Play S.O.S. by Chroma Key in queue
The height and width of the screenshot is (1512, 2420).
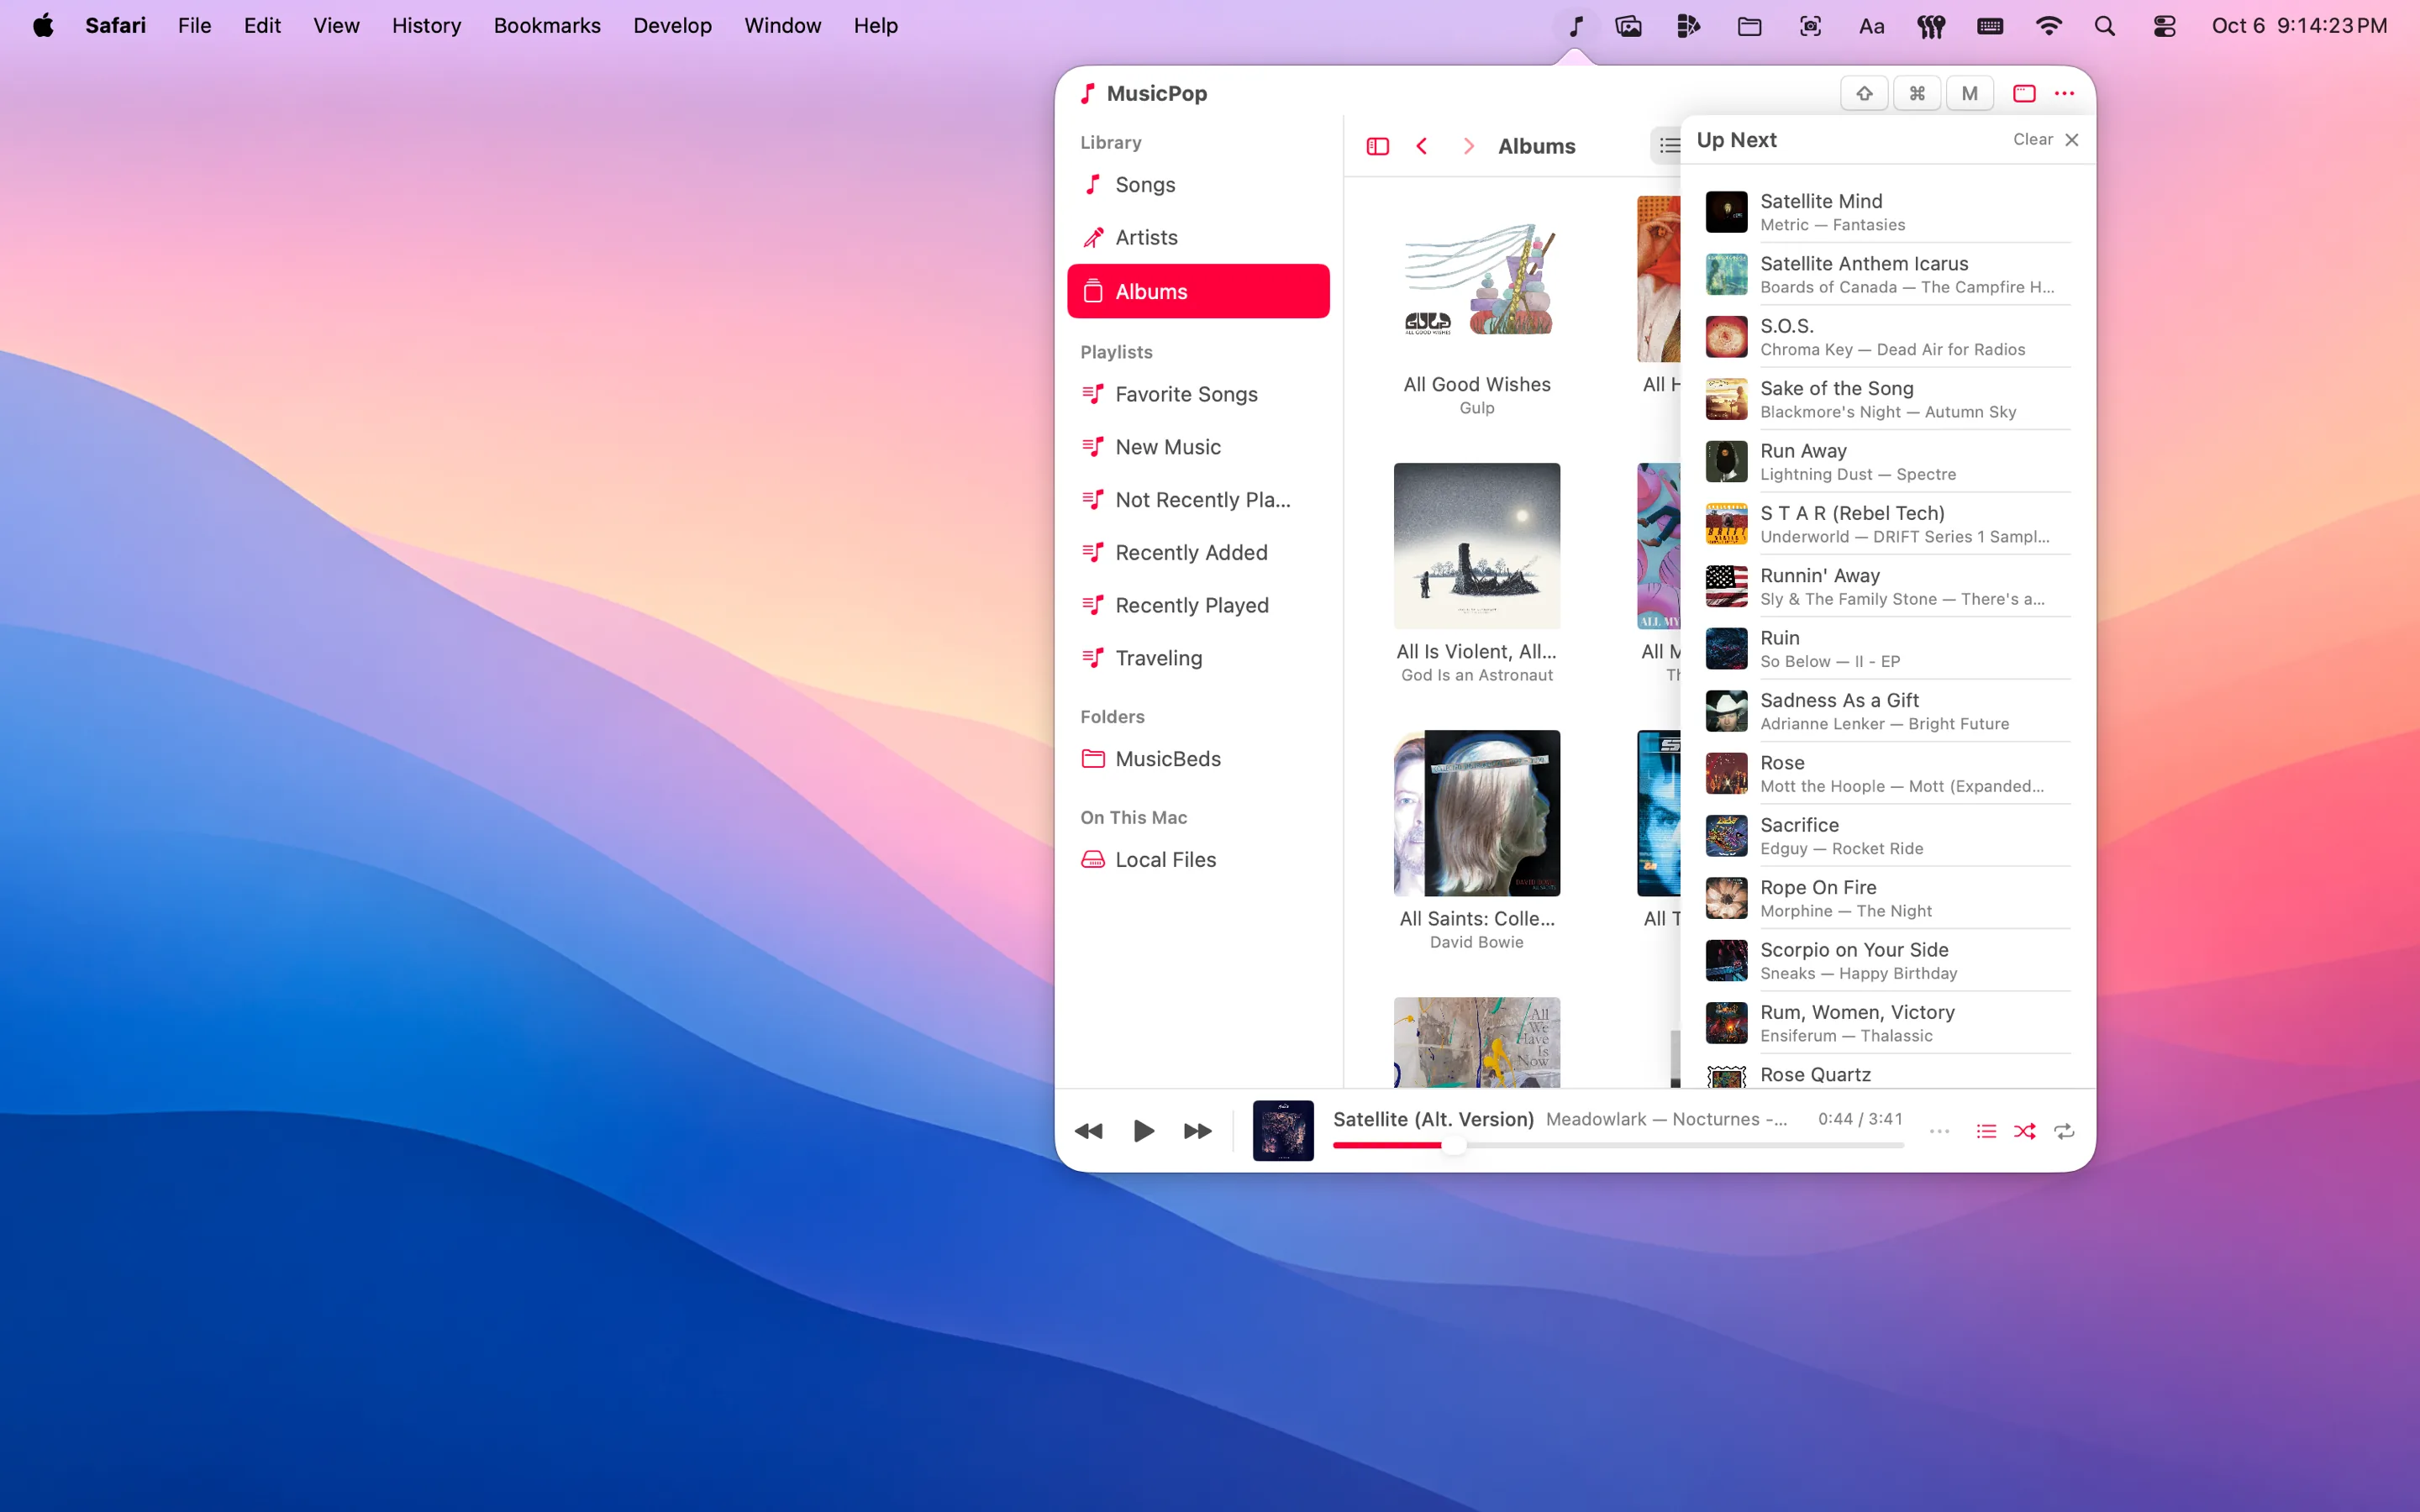click(x=1887, y=337)
